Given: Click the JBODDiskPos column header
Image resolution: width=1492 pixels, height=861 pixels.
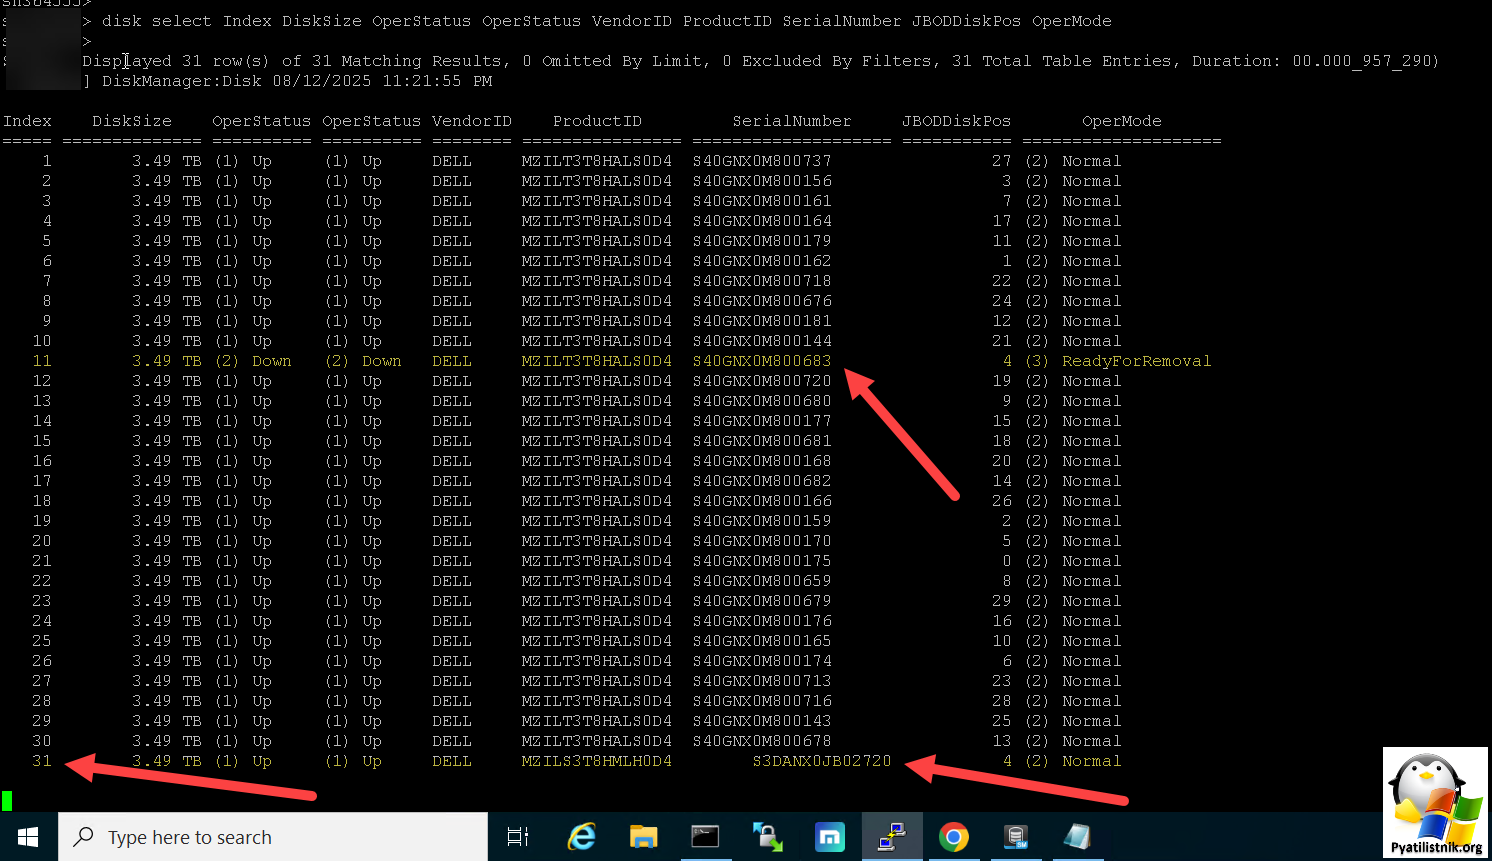Looking at the screenshot, I should point(957,121).
